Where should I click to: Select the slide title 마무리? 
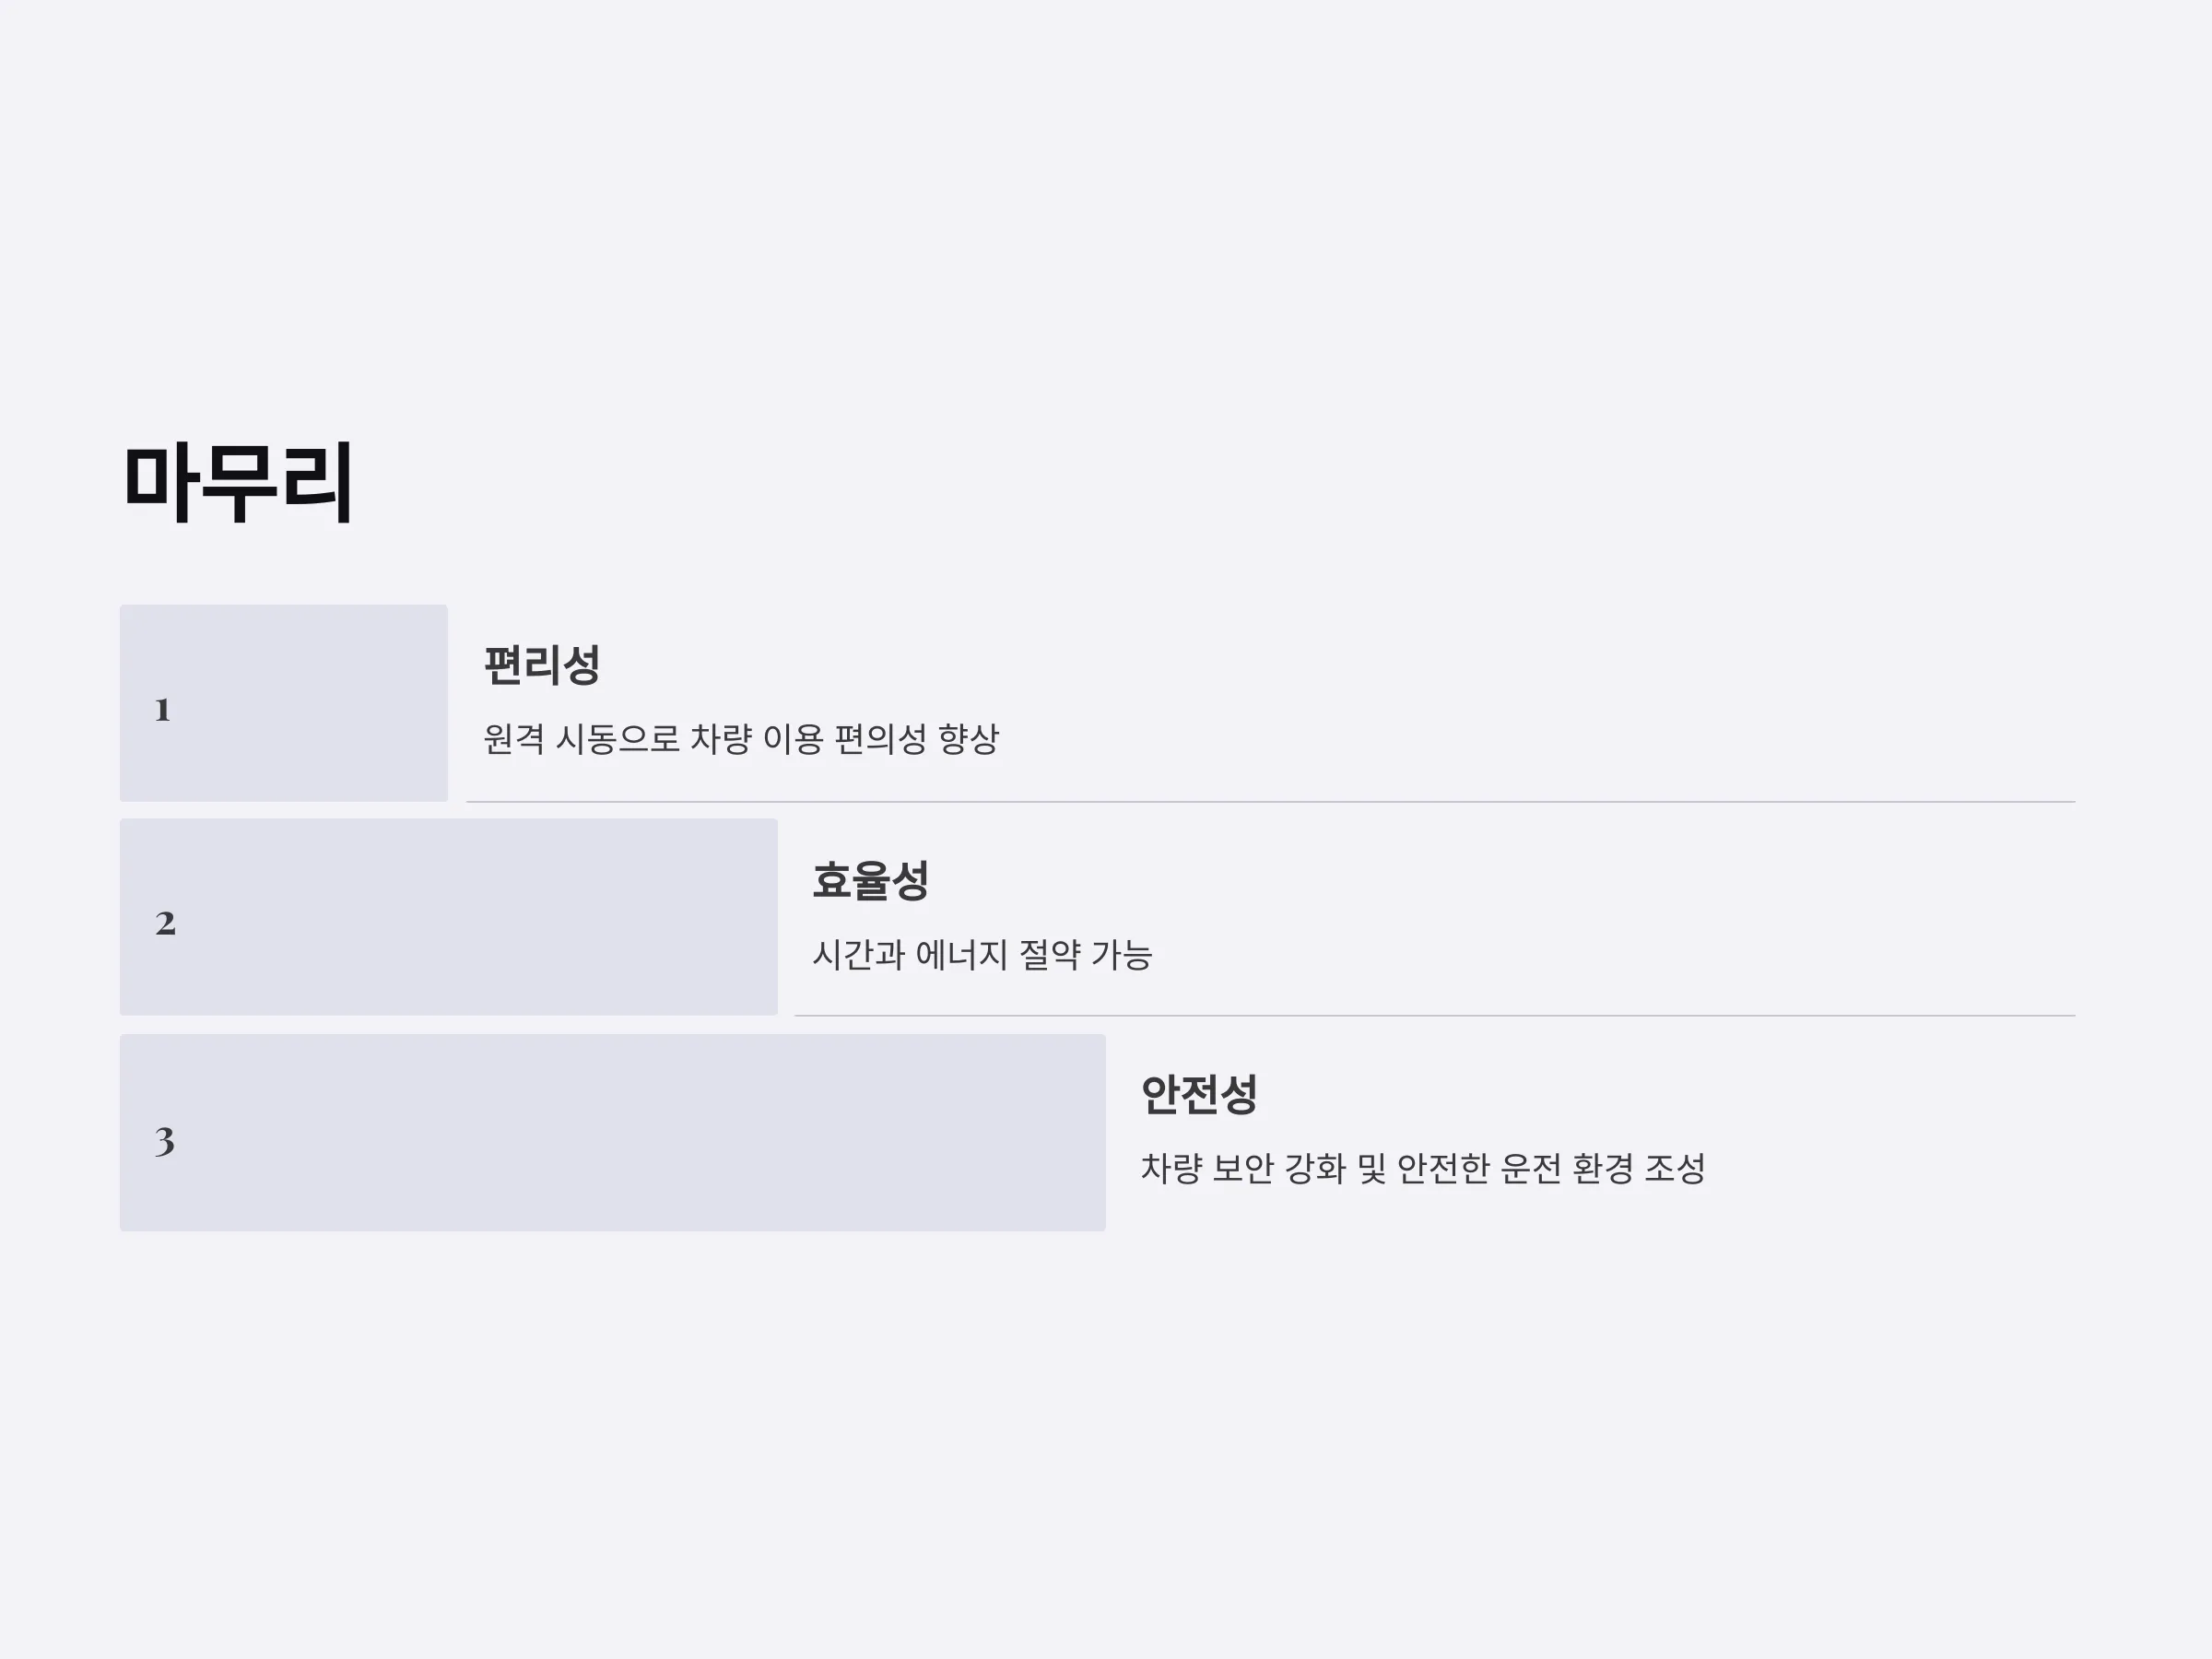[x=238, y=484]
